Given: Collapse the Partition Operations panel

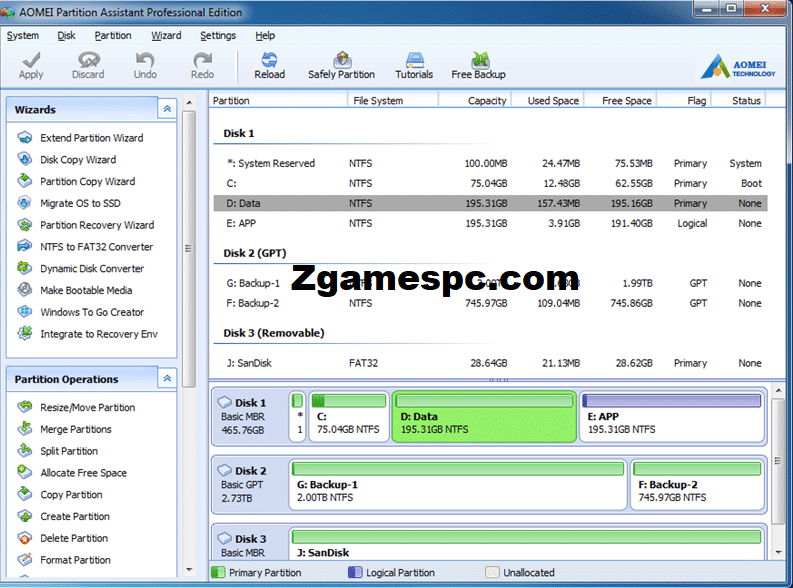Looking at the screenshot, I should [167, 378].
